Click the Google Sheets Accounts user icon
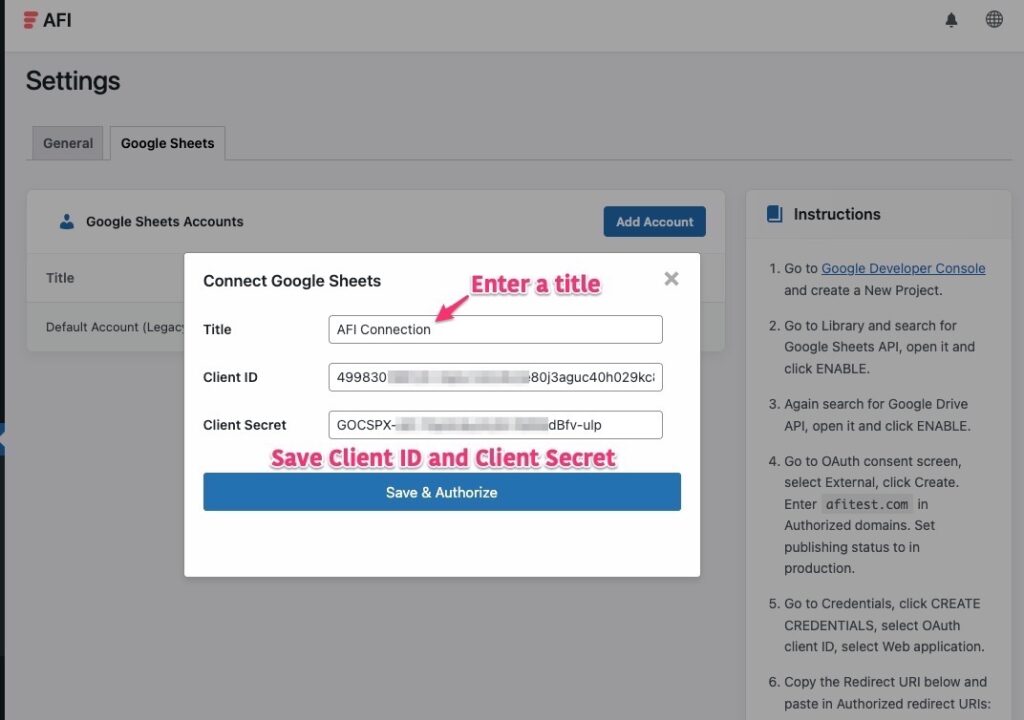 tap(67, 222)
